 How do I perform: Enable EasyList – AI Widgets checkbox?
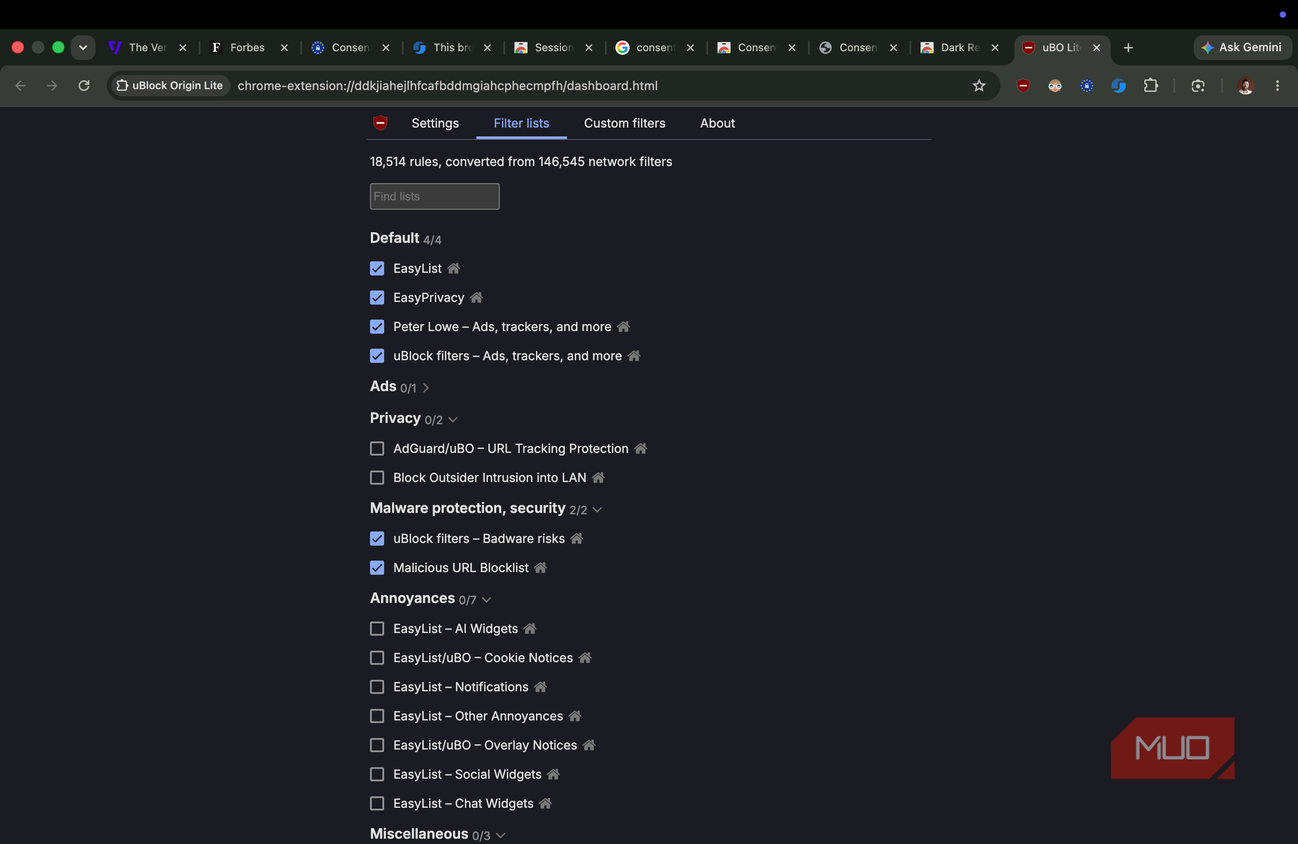pos(377,628)
